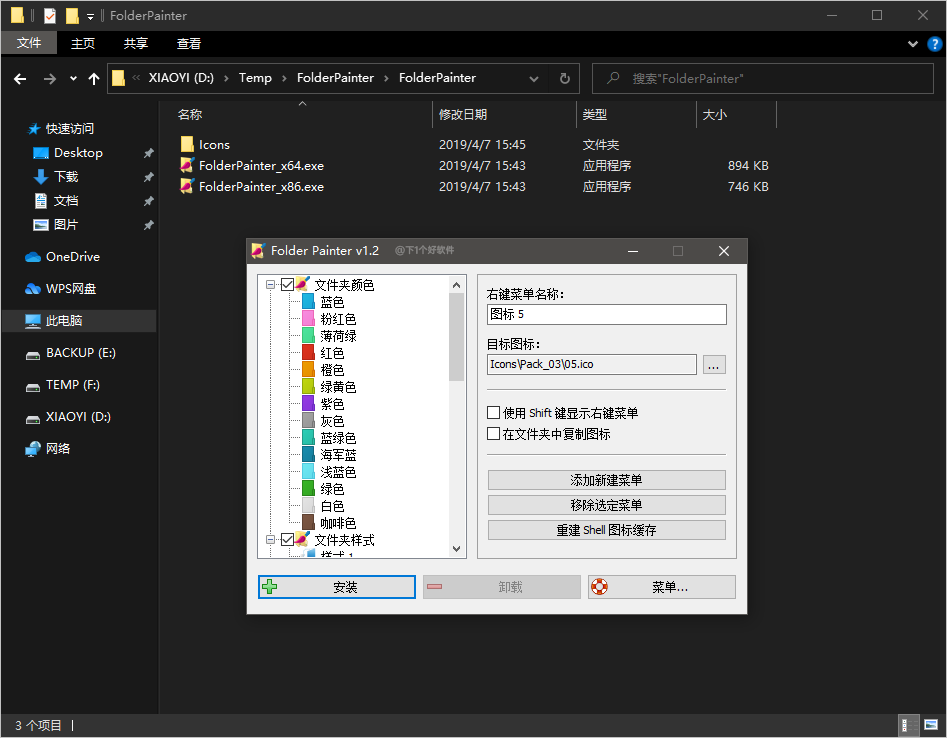947x738 pixels.
Task: Choose the red 红色 folder icon
Action: [x=308, y=353]
